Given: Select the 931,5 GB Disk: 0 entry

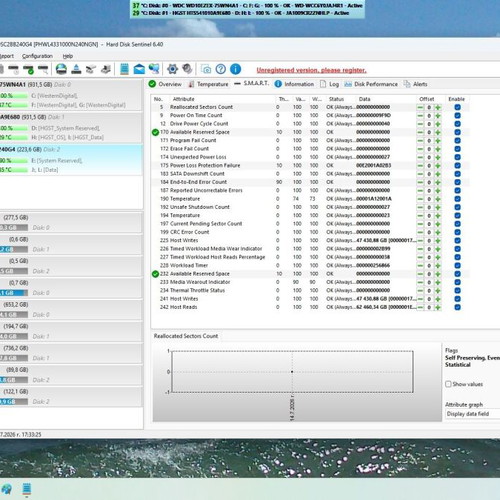Looking at the screenshot, I should [x=71, y=95].
